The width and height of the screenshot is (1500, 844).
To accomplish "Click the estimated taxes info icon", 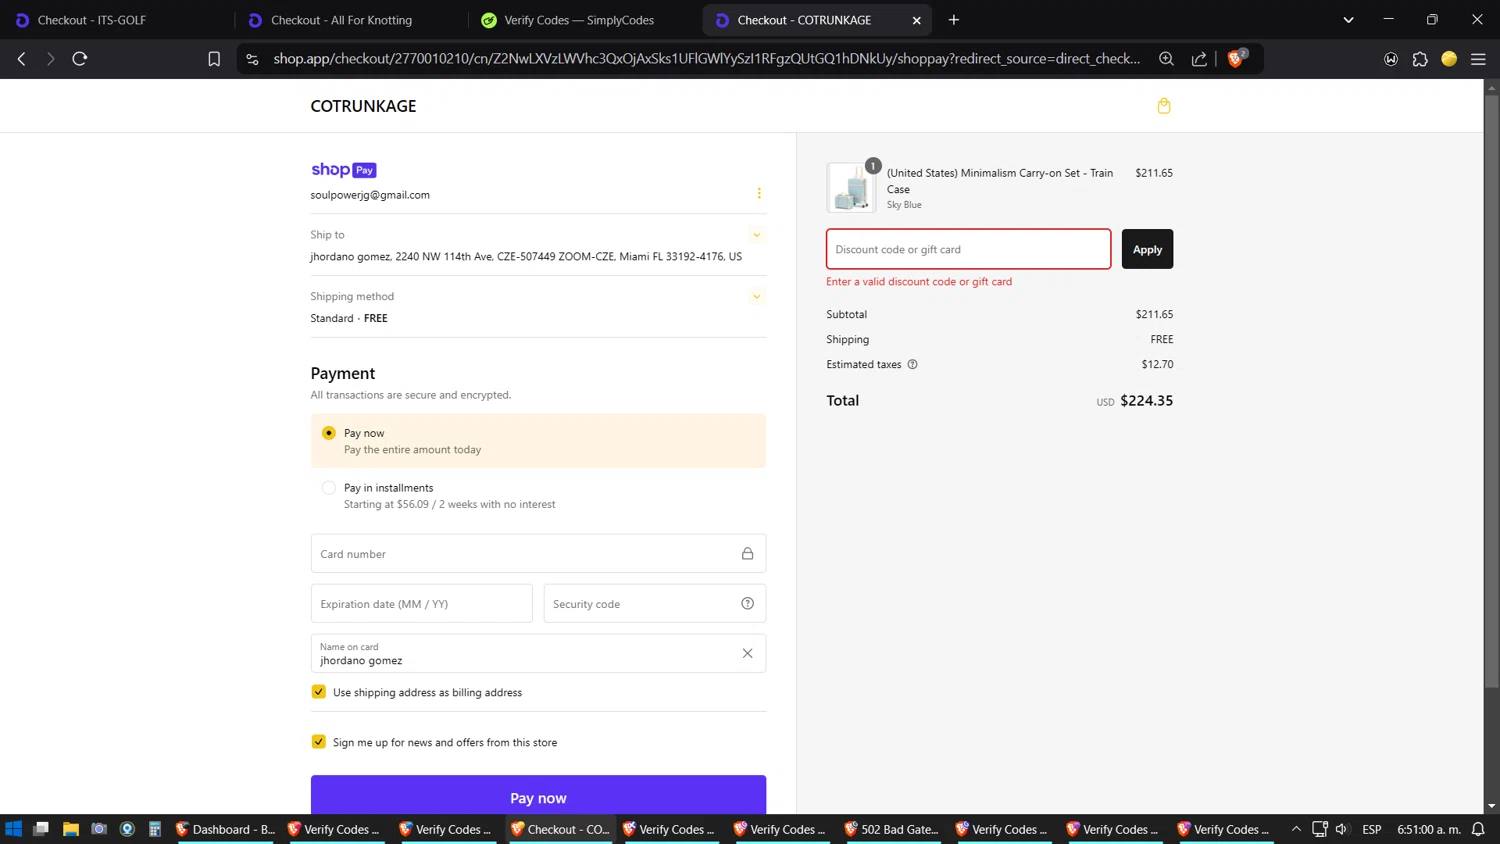I will coord(912,364).
